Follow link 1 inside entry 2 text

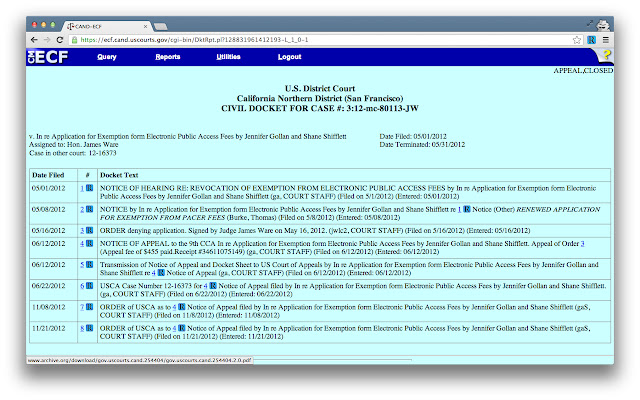(x=459, y=210)
